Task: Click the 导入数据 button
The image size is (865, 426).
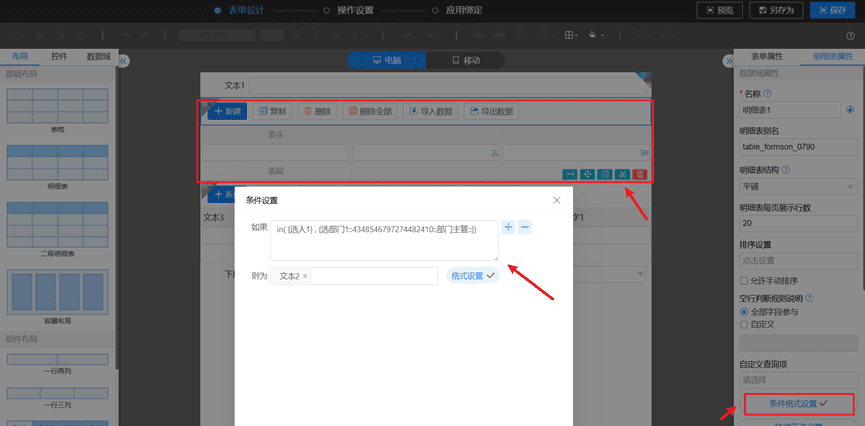Action: (x=431, y=111)
